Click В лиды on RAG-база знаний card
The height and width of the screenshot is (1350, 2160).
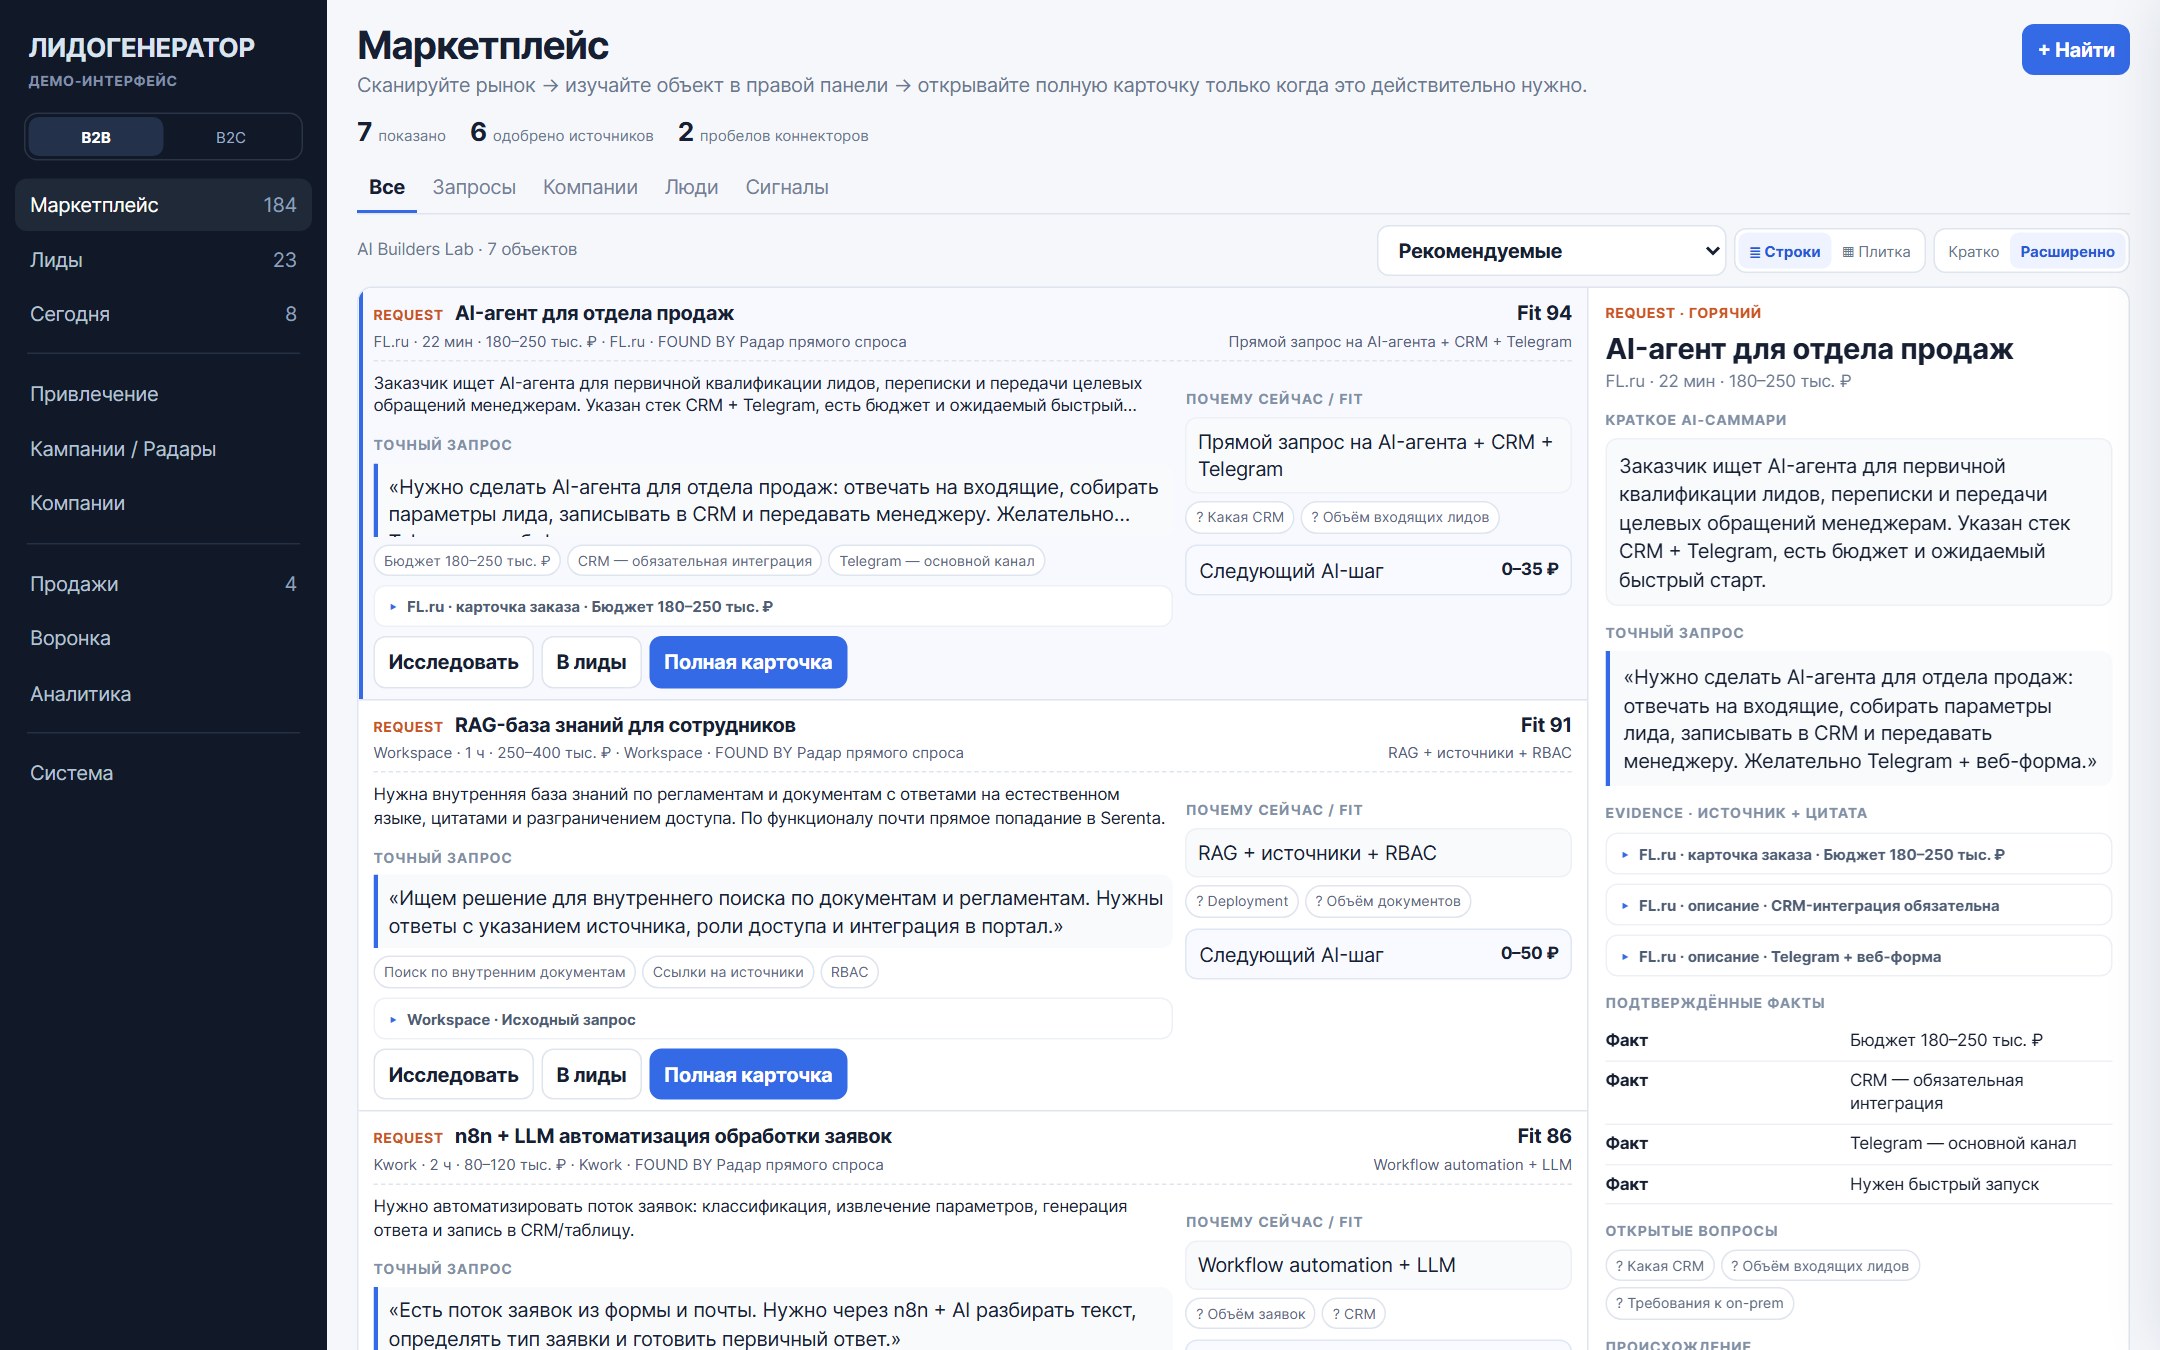click(x=591, y=1075)
